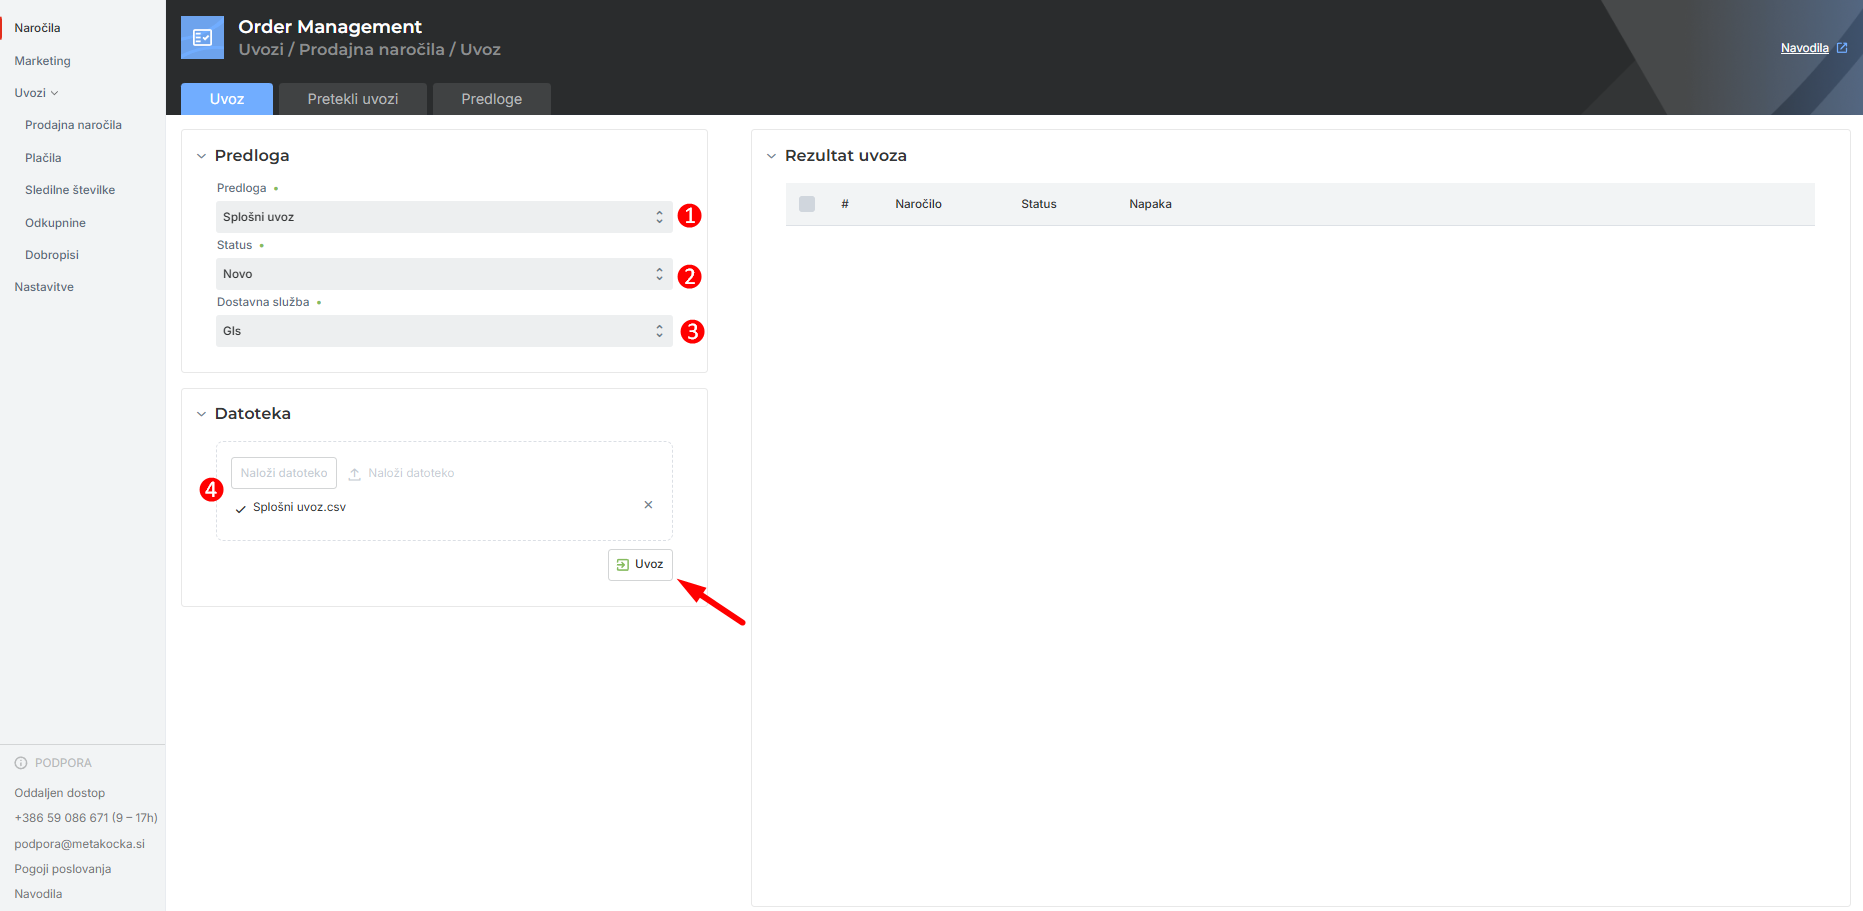Select Sledilne številke in sidebar
This screenshot has width=1863, height=911.
coord(70,190)
